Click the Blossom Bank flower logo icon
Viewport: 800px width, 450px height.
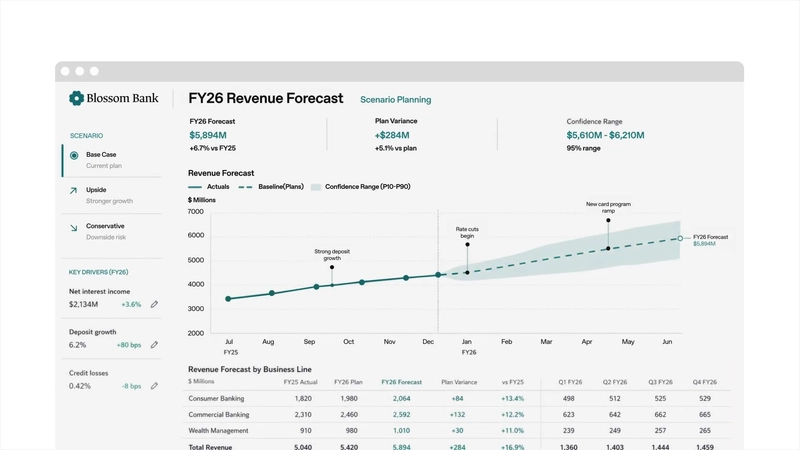[x=77, y=98]
